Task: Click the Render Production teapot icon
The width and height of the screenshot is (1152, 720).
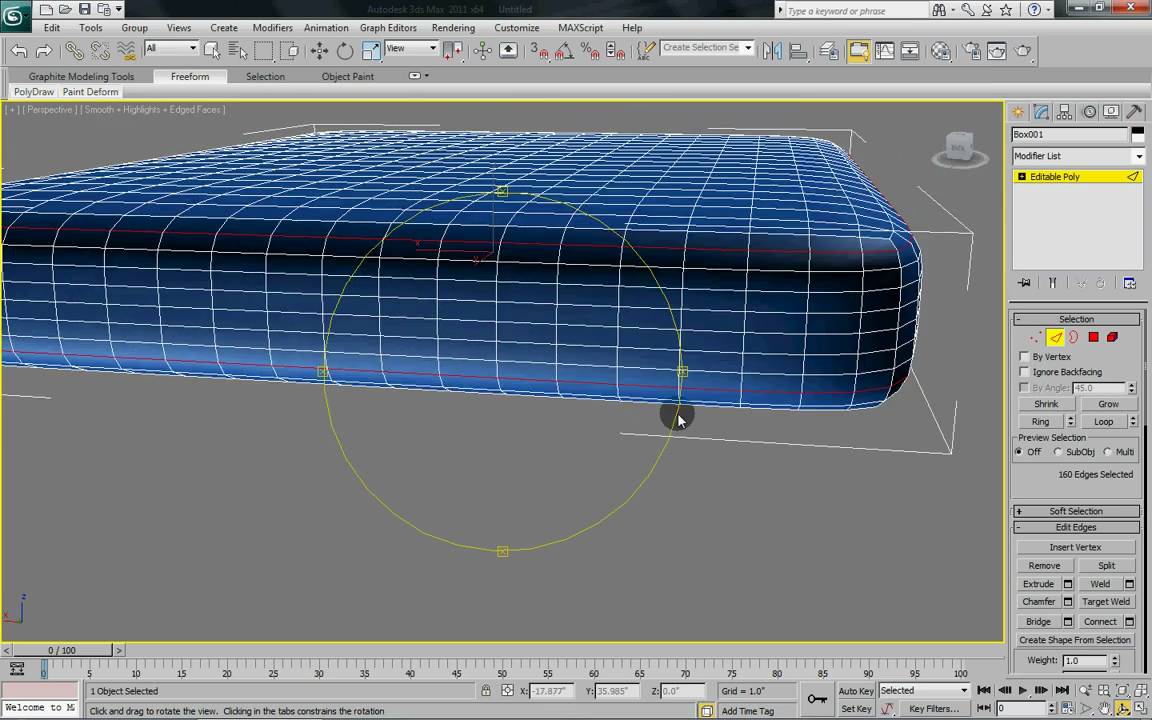Action: tap(1023, 51)
